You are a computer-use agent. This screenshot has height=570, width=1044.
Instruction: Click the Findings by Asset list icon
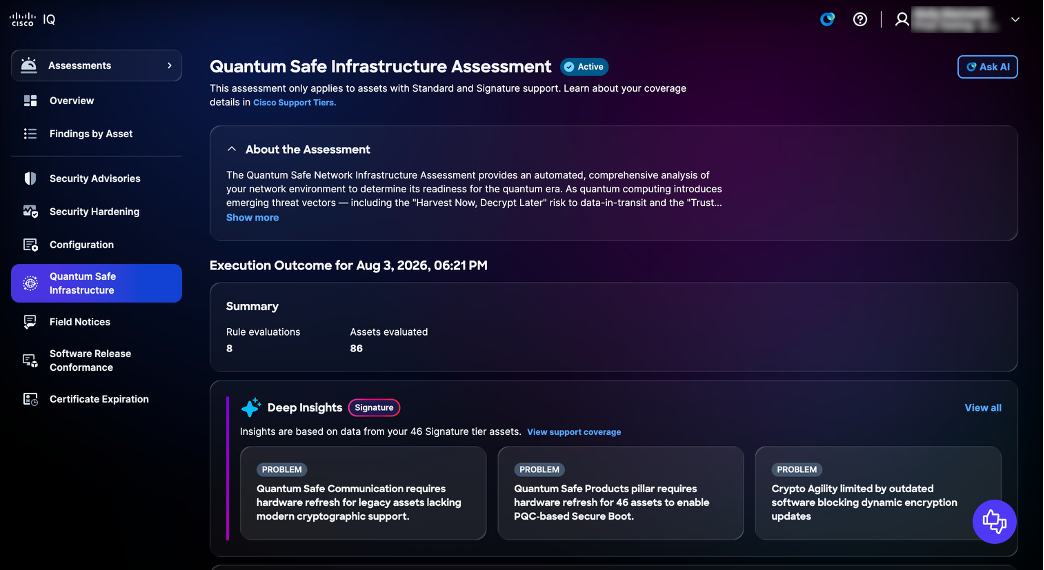click(x=30, y=134)
